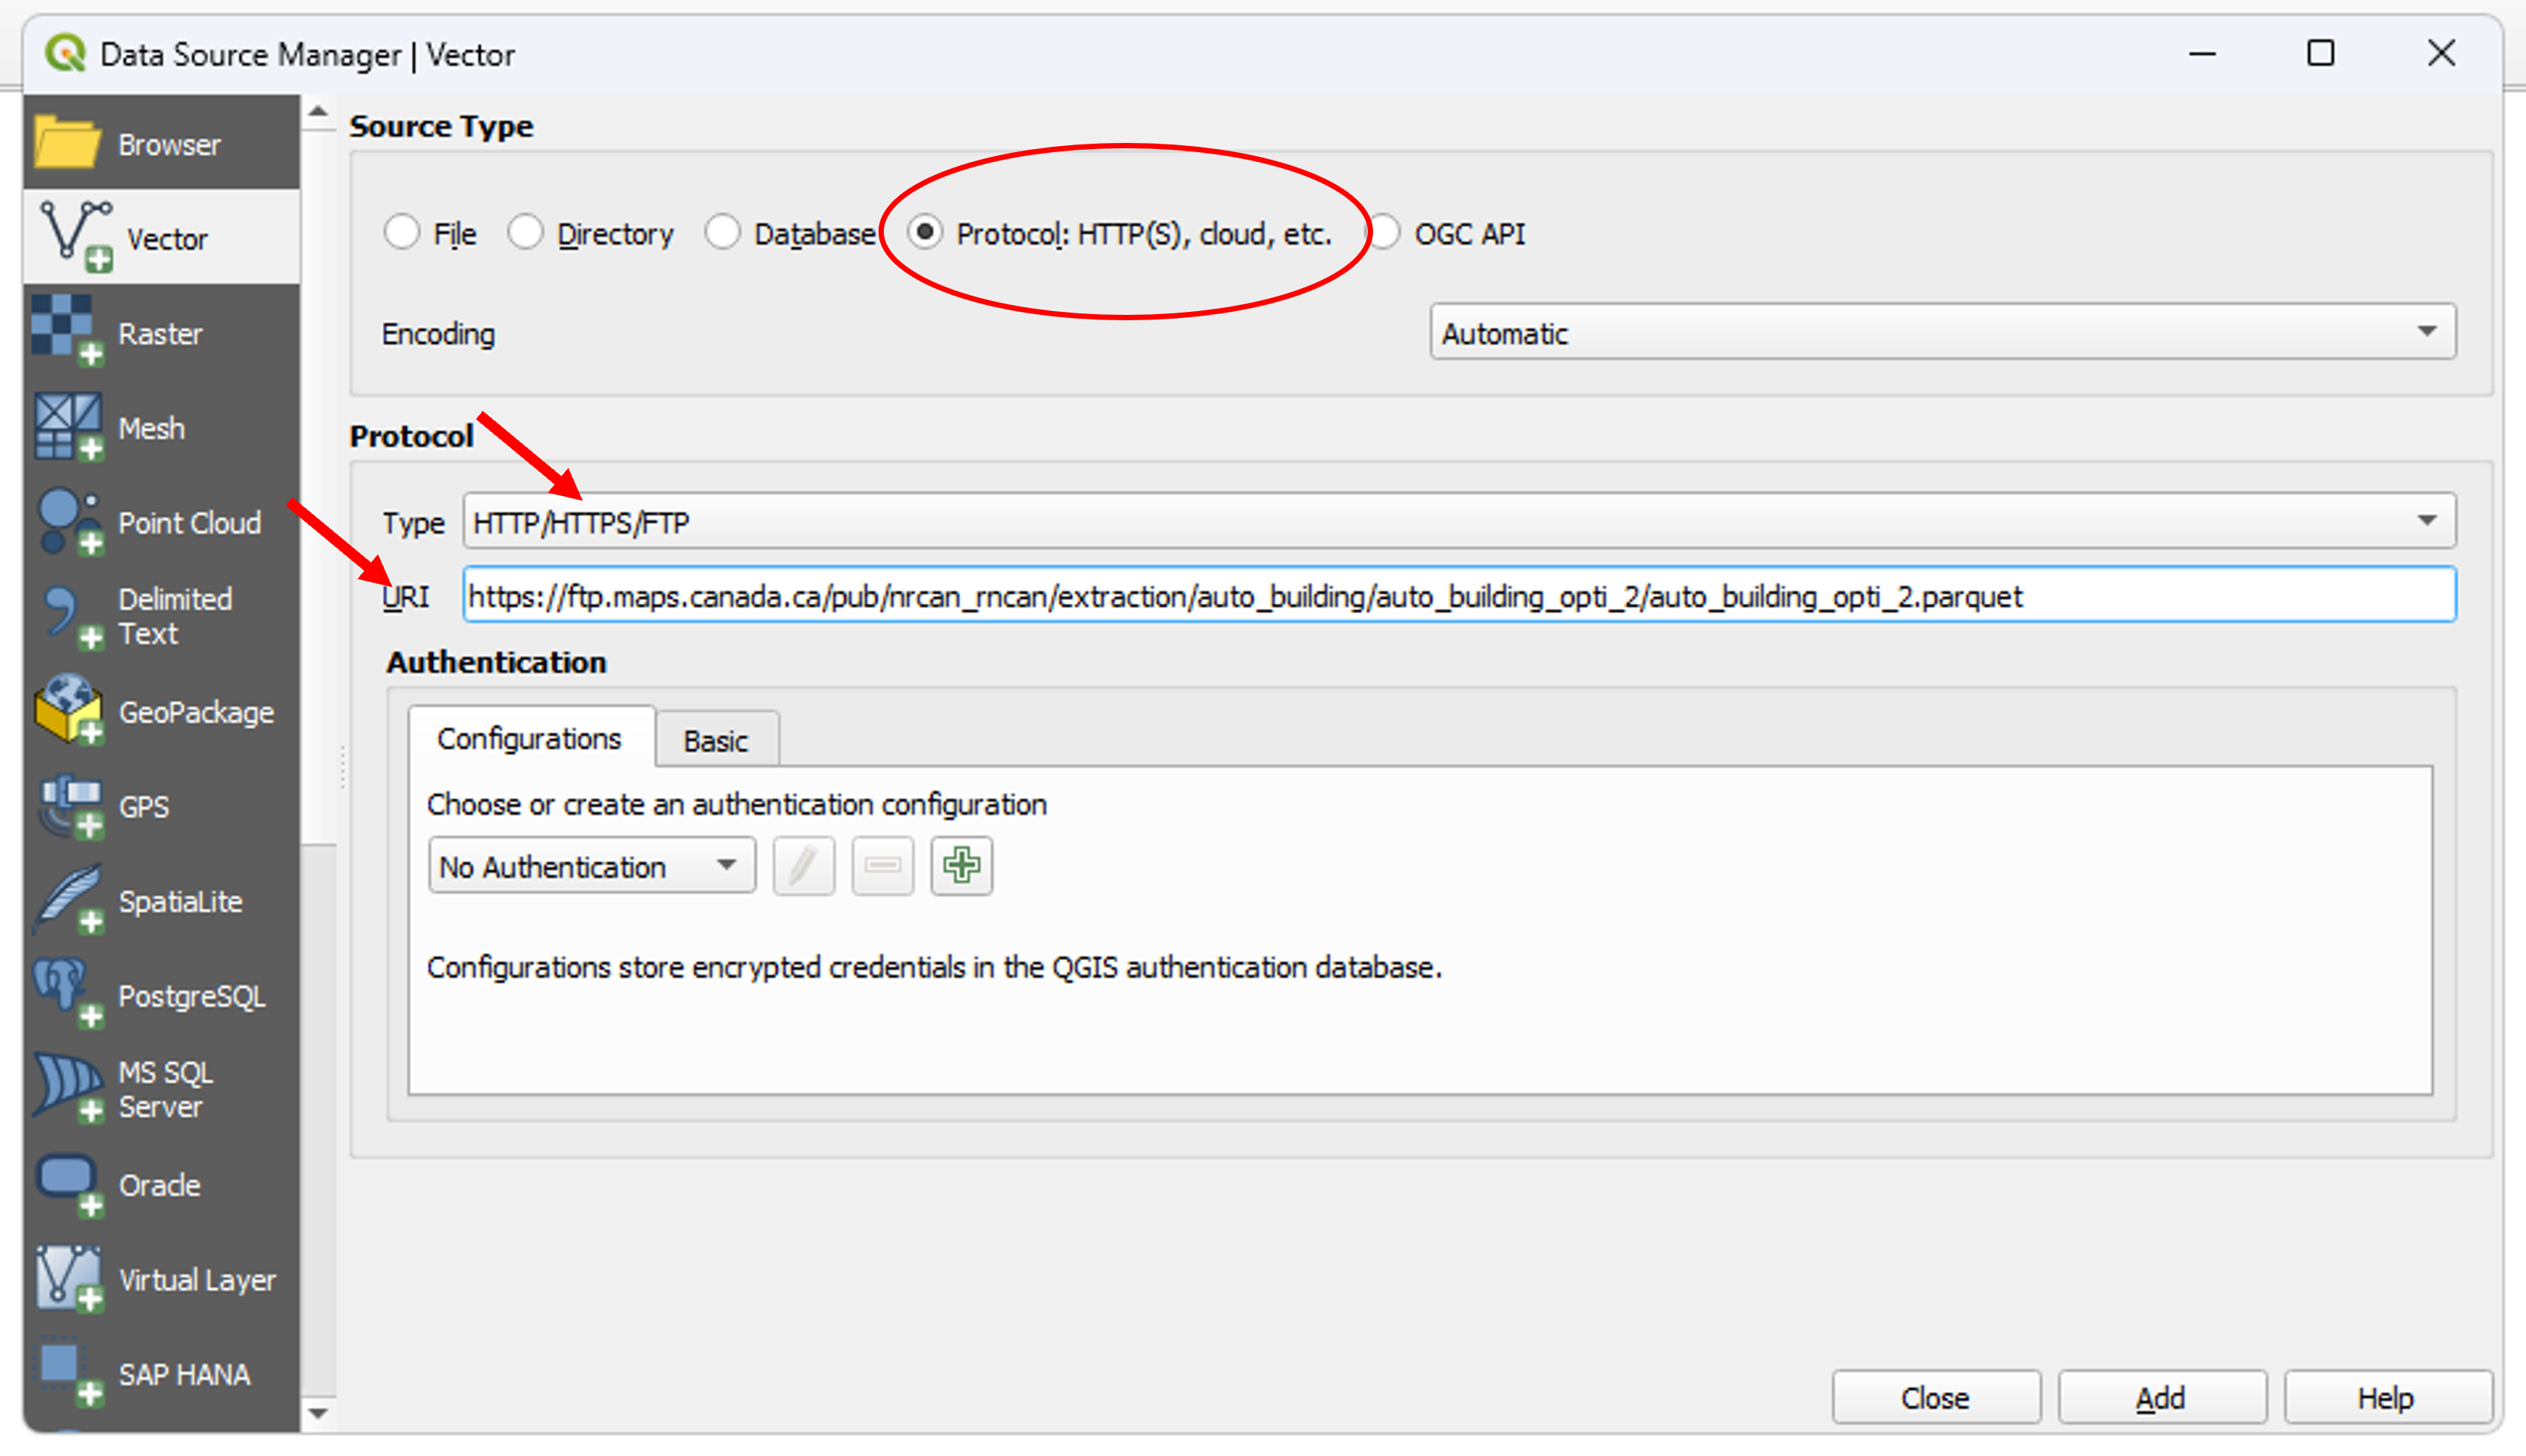2526x1456 pixels.
Task: Open the GeoPackage connection panel
Action: [x=197, y=712]
